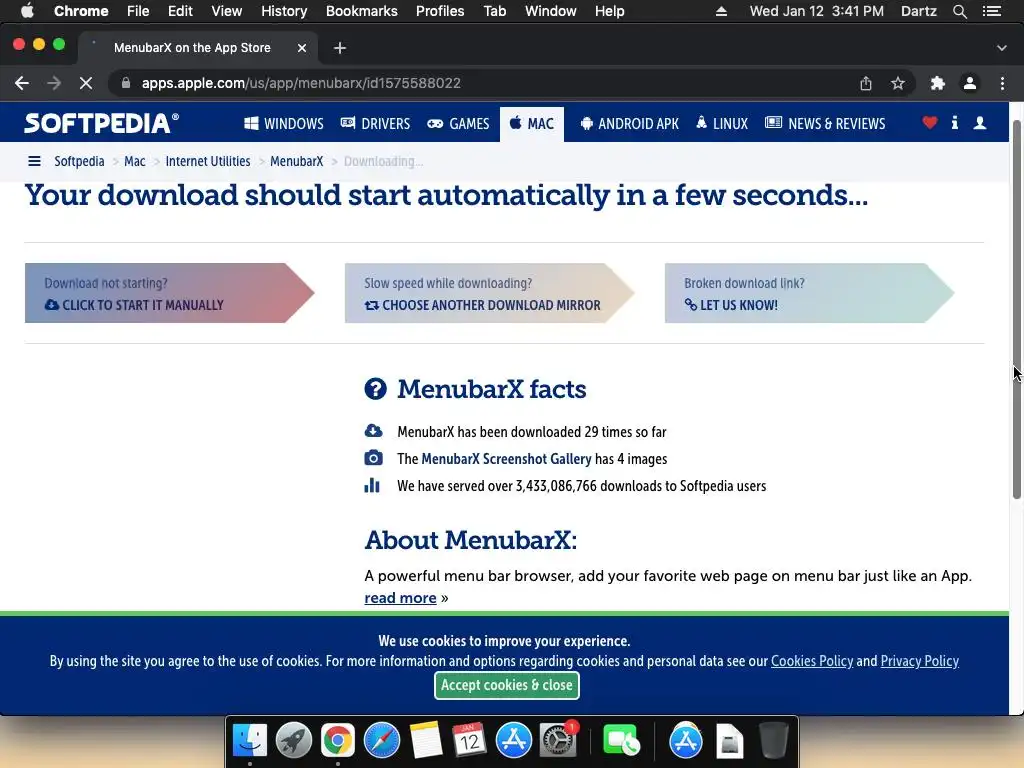
Task: Click the Softpedia logo
Action: (101, 123)
